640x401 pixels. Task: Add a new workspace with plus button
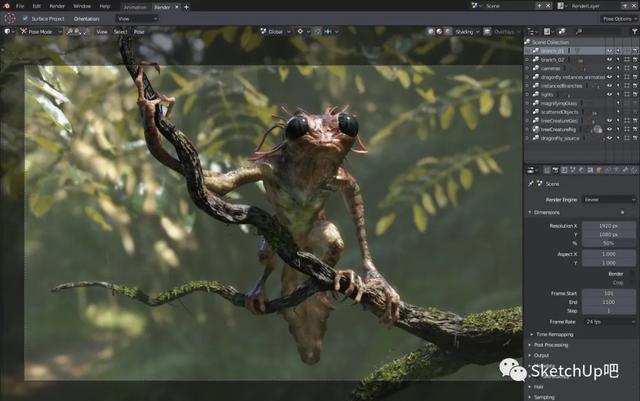[x=186, y=7]
